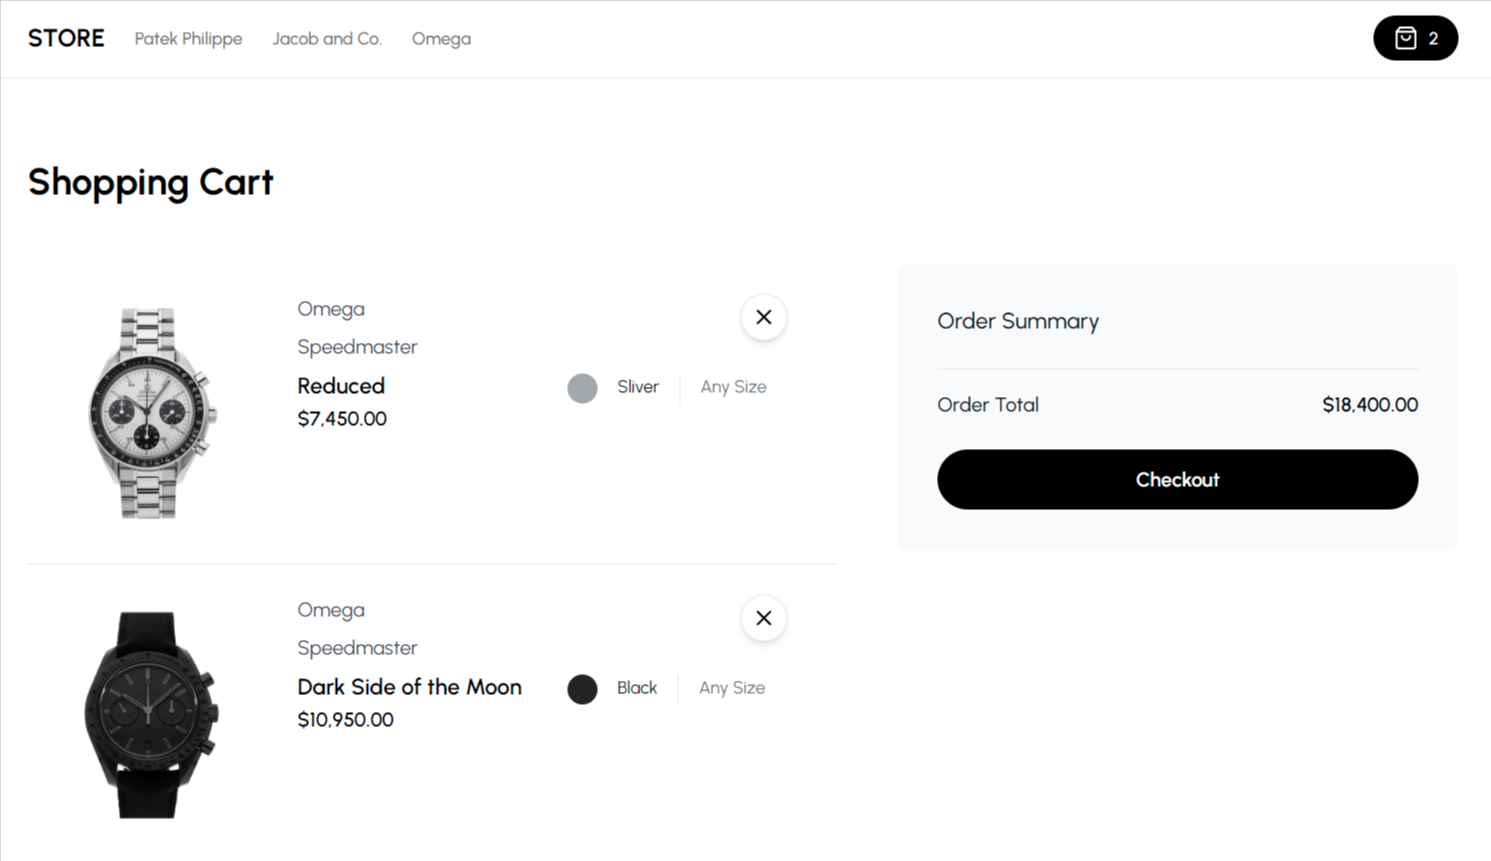Click Any Size on the Reduced watch
The width and height of the screenshot is (1491, 861).
pyautogui.click(x=733, y=387)
